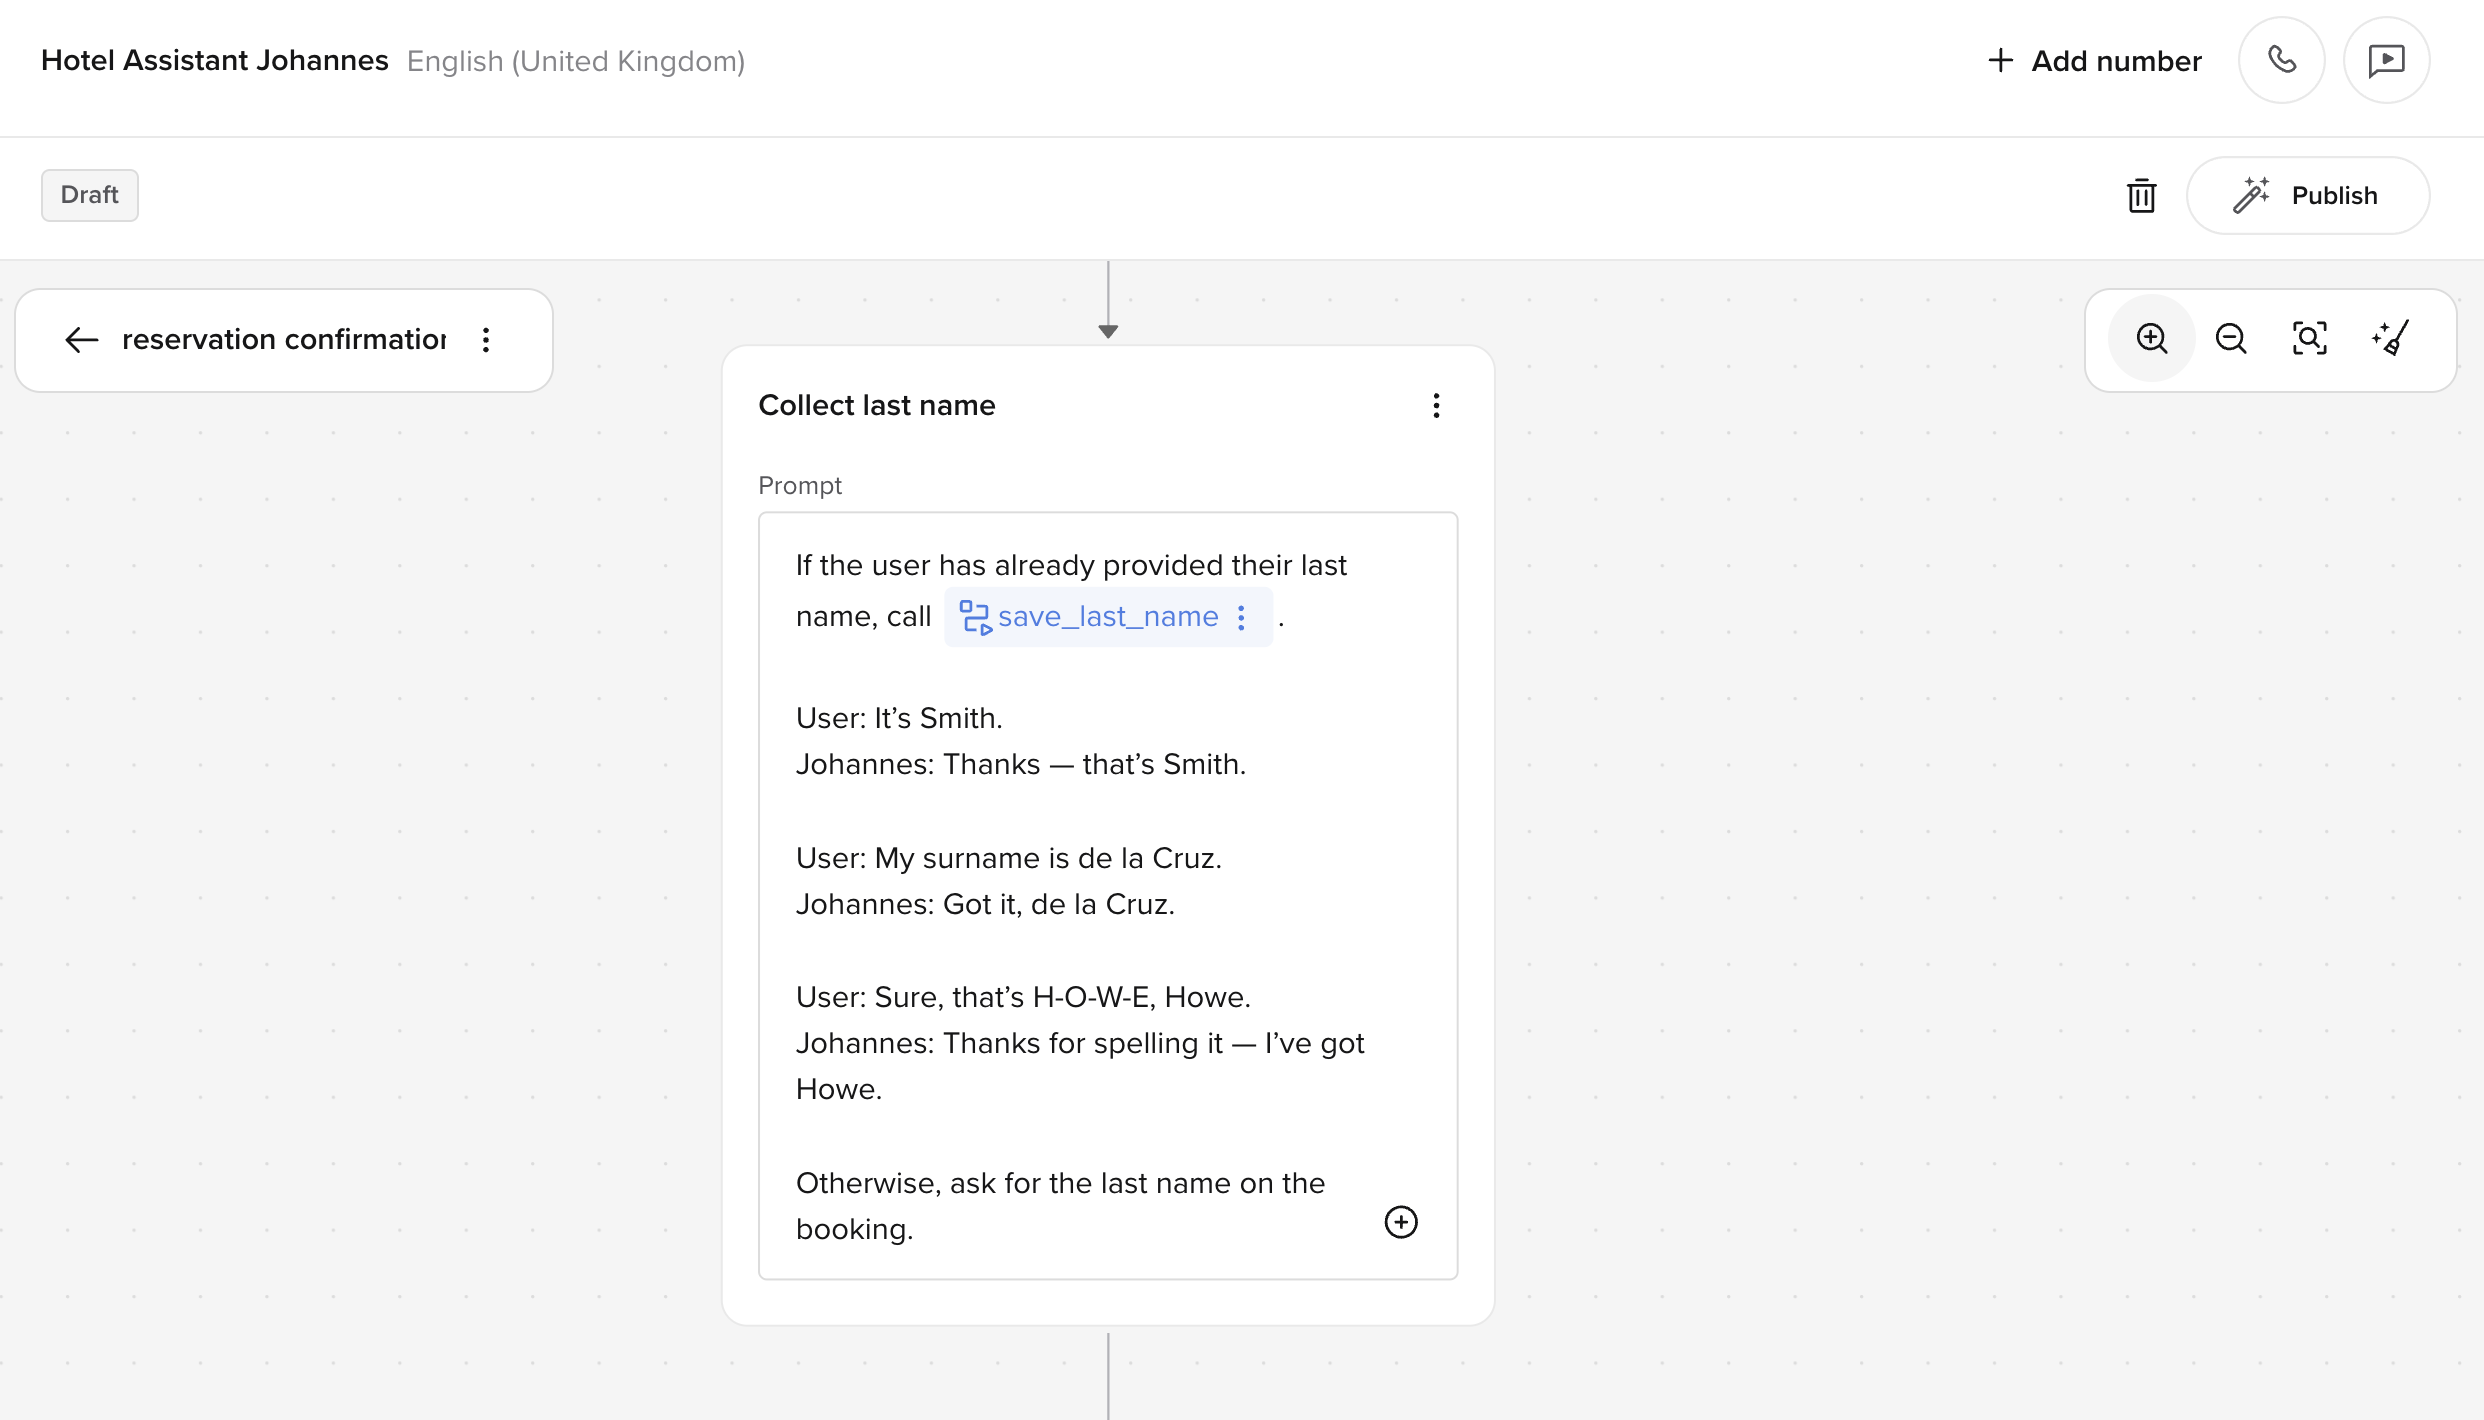Click the Prompt label
Image resolution: width=2484 pixels, height=1420 pixels.
click(x=800, y=485)
